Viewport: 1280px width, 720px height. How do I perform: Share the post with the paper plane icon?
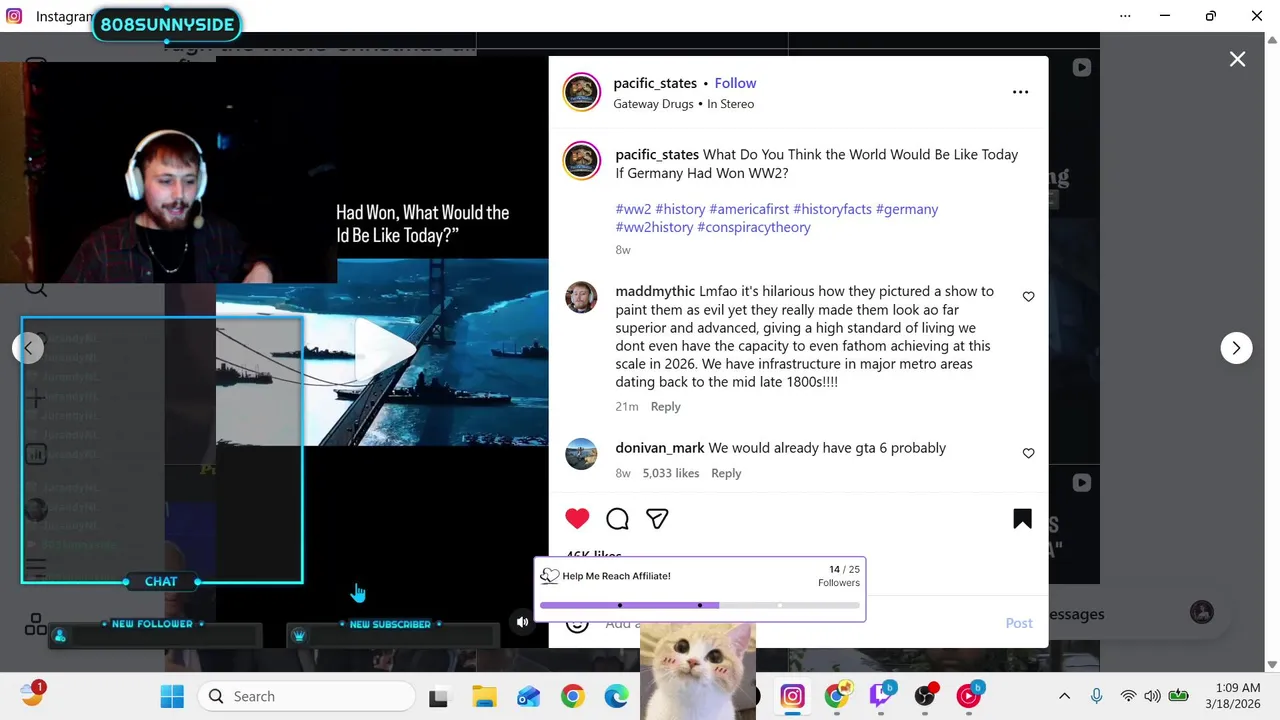[657, 518]
